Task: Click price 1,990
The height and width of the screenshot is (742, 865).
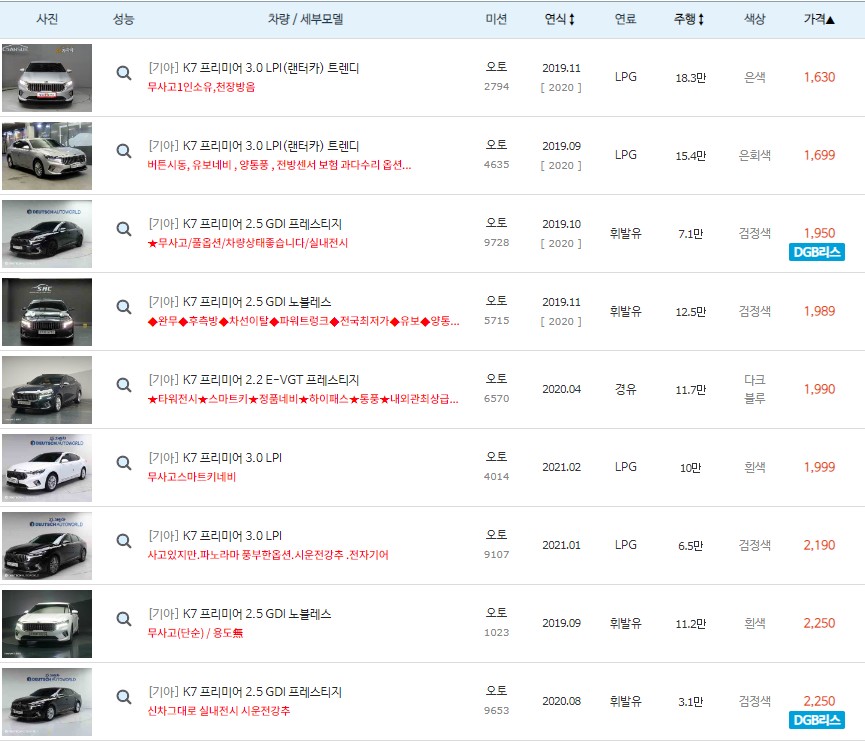Action: (x=819, y=389)
